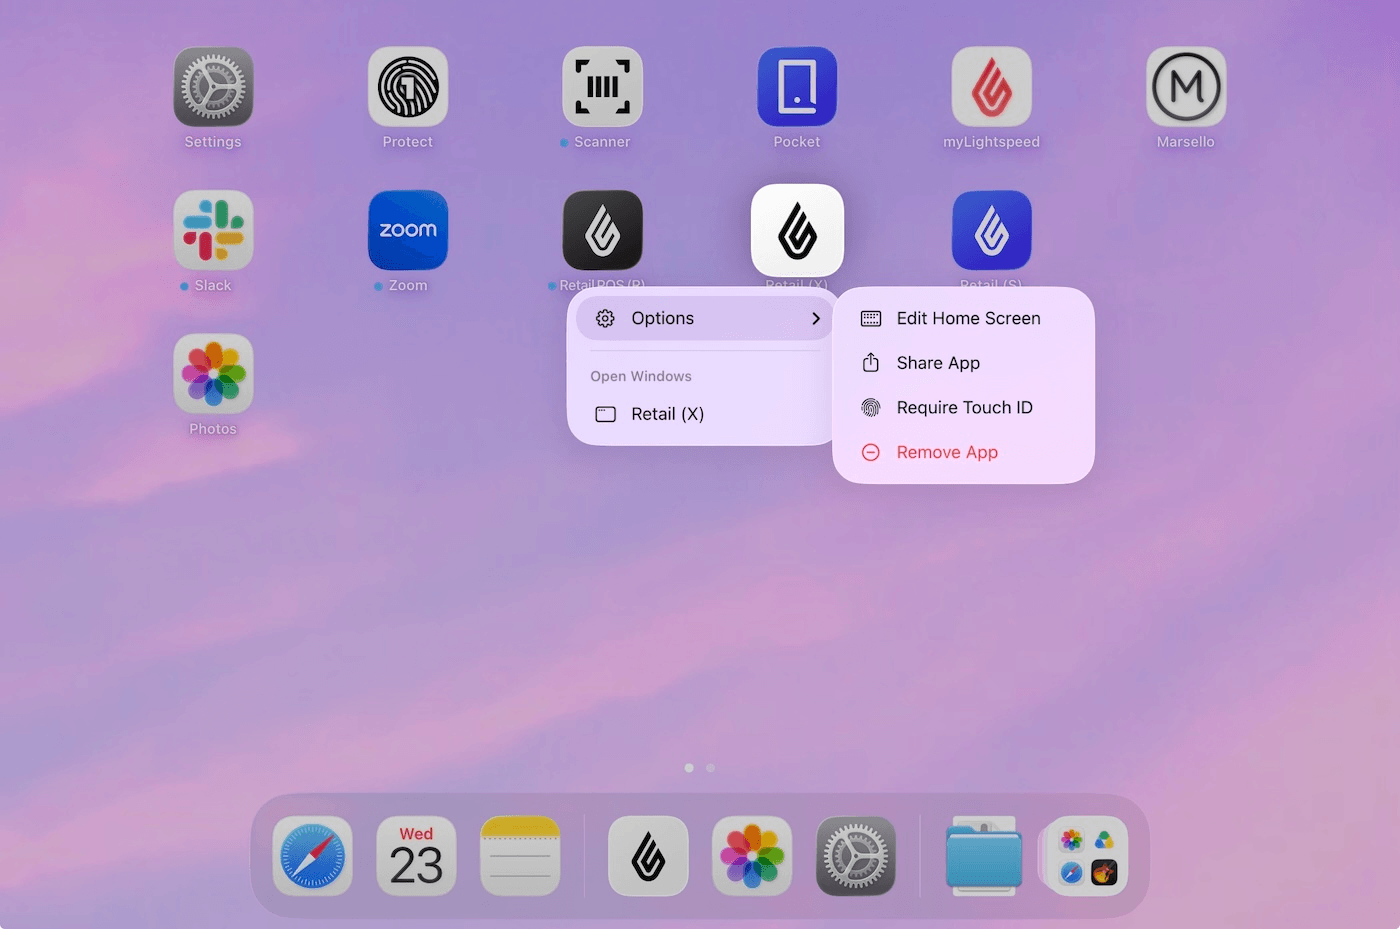Launch the Protect app
This screenshot has width=1400, height=929.
coord(408,87)
